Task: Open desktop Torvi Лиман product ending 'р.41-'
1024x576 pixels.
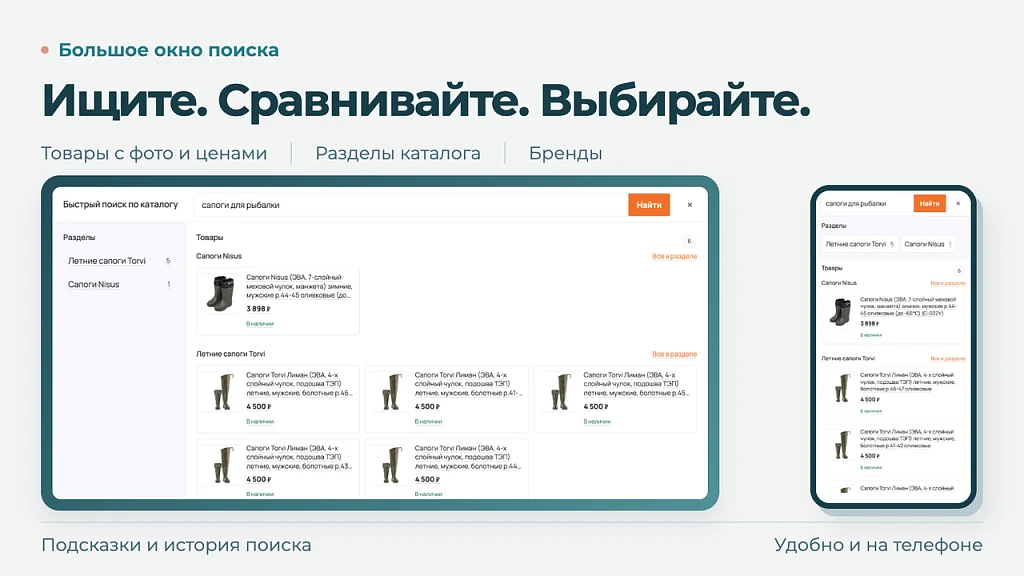Action: (468, 384)
